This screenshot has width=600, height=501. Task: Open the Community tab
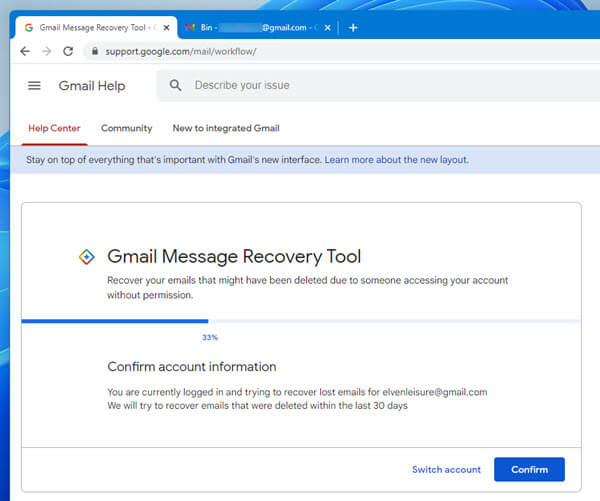pos(127,128)
